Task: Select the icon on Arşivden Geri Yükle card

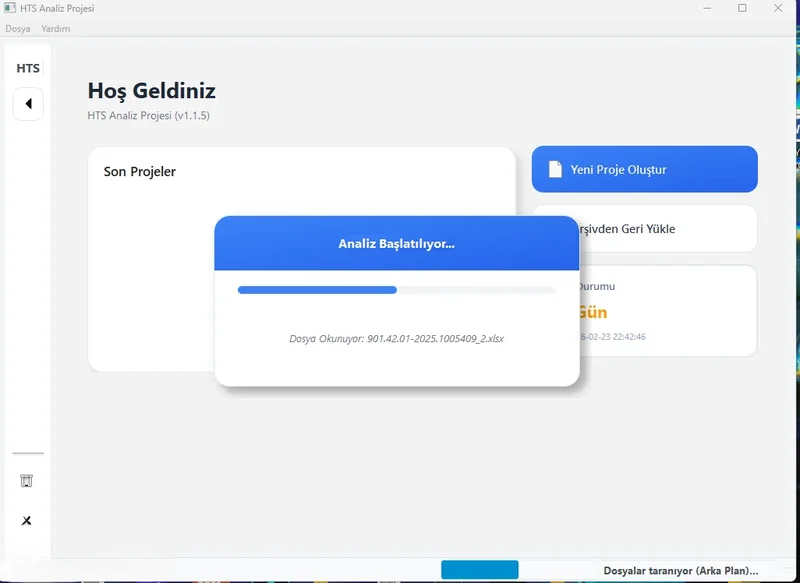Action: [554, 228]
